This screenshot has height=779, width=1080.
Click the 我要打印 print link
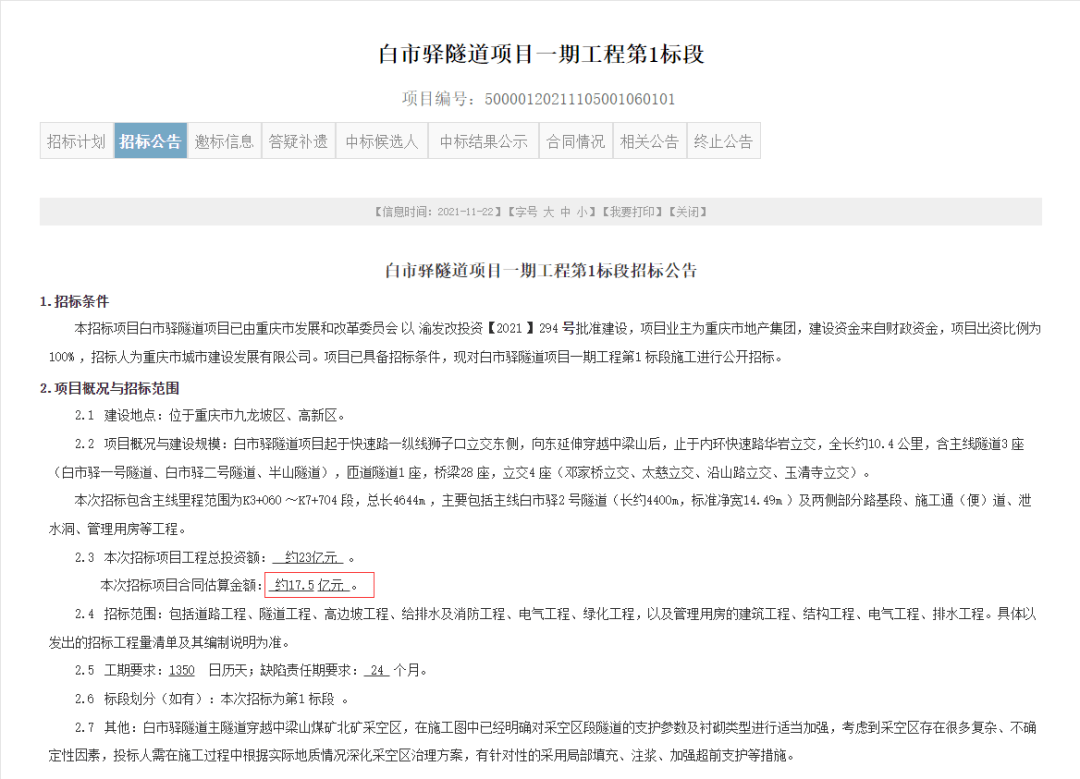629,212
